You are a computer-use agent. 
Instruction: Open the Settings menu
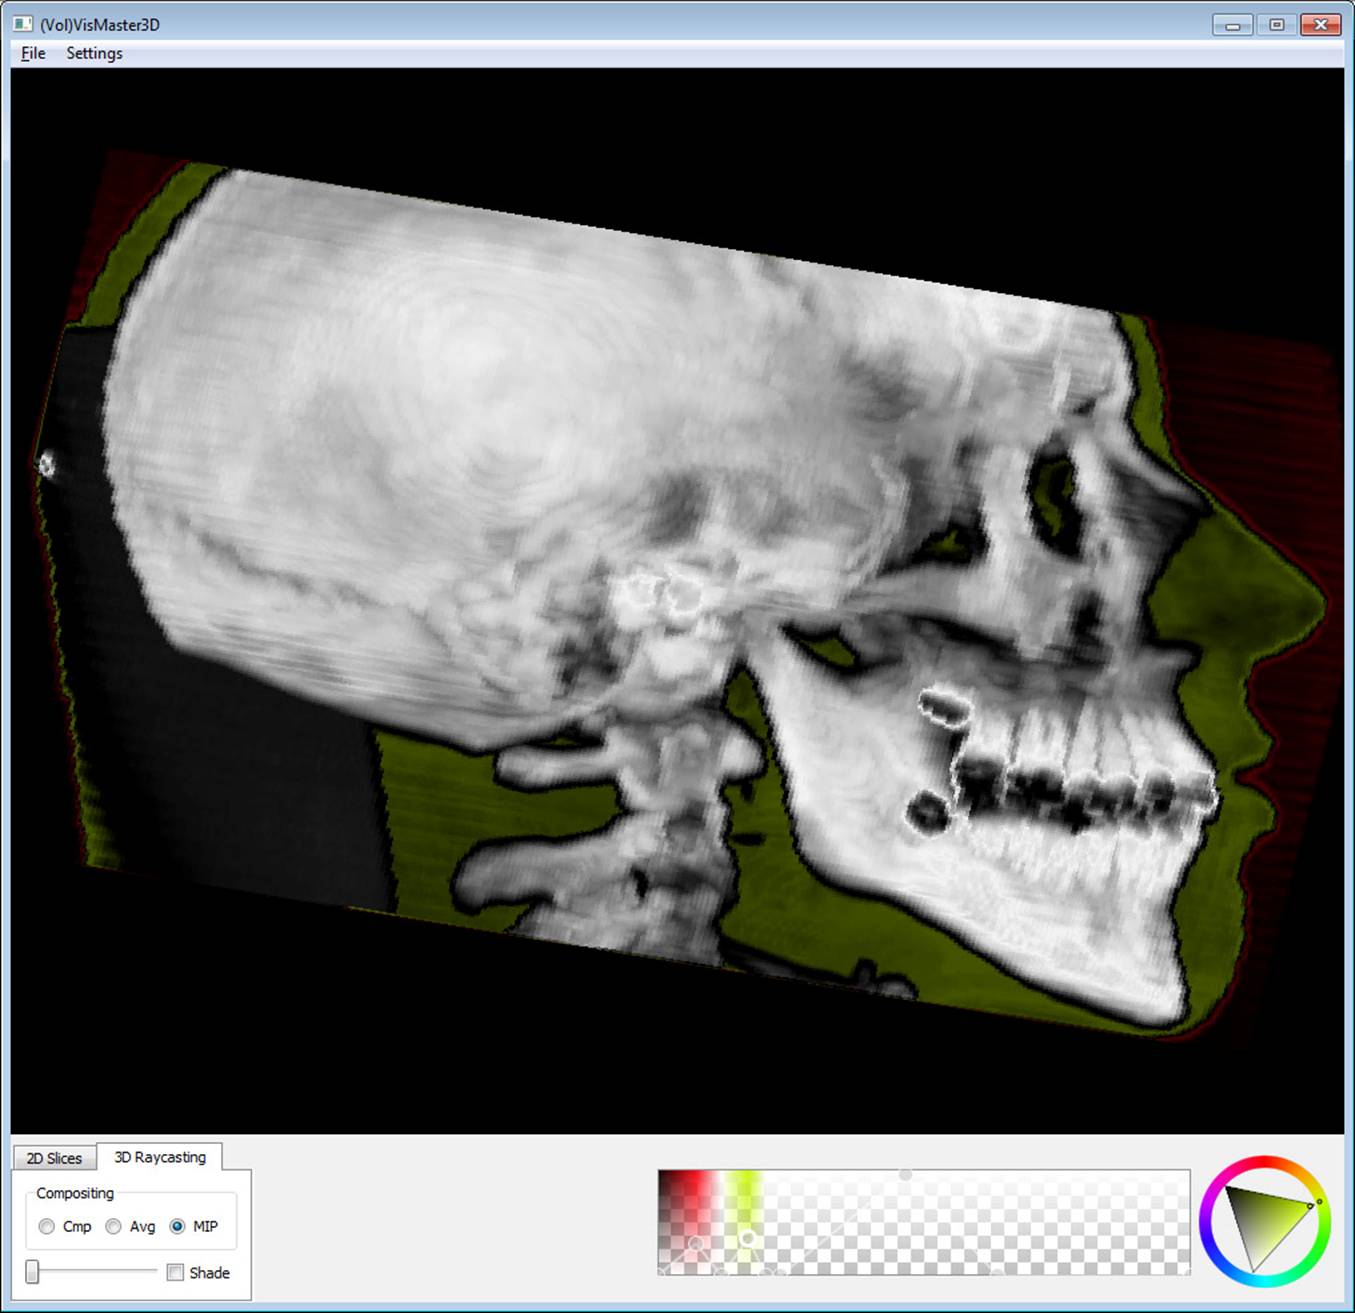94,53
